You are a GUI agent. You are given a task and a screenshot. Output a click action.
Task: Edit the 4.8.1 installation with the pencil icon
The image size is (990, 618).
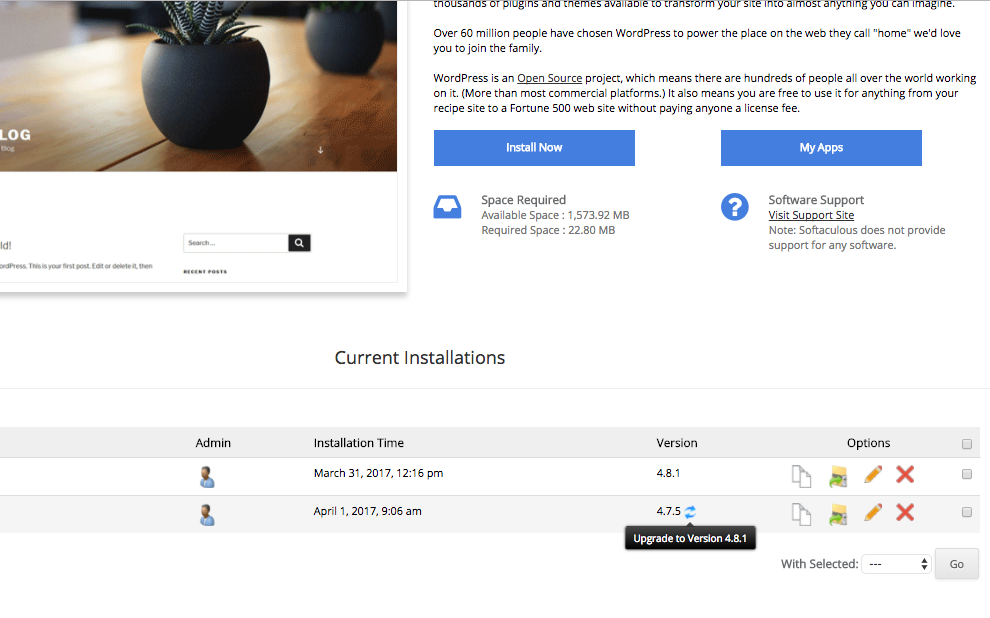click(873, 475)
